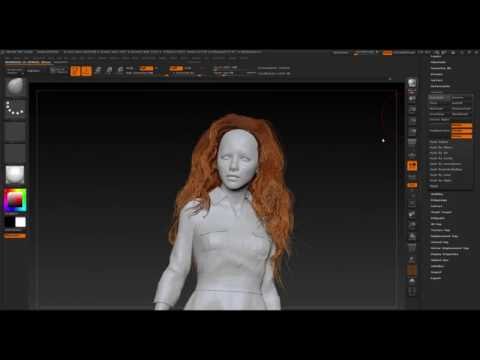Toggle the orange Draw mode button
The image size is (480, 360).
tap(87, 71)
